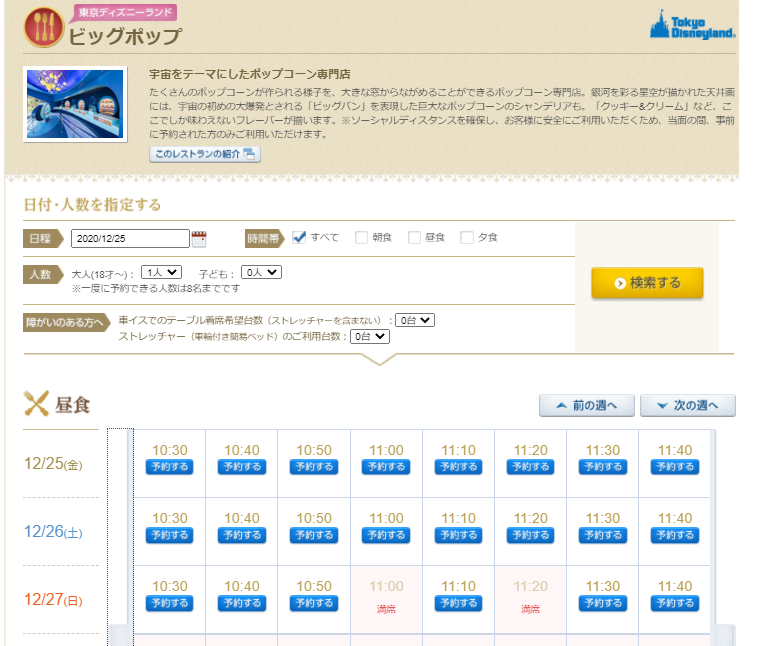Image resolution: width=758 pixels, height=646 pixels.
Task: Reserve 11:10 on 12/25
Action: point(458,467)
